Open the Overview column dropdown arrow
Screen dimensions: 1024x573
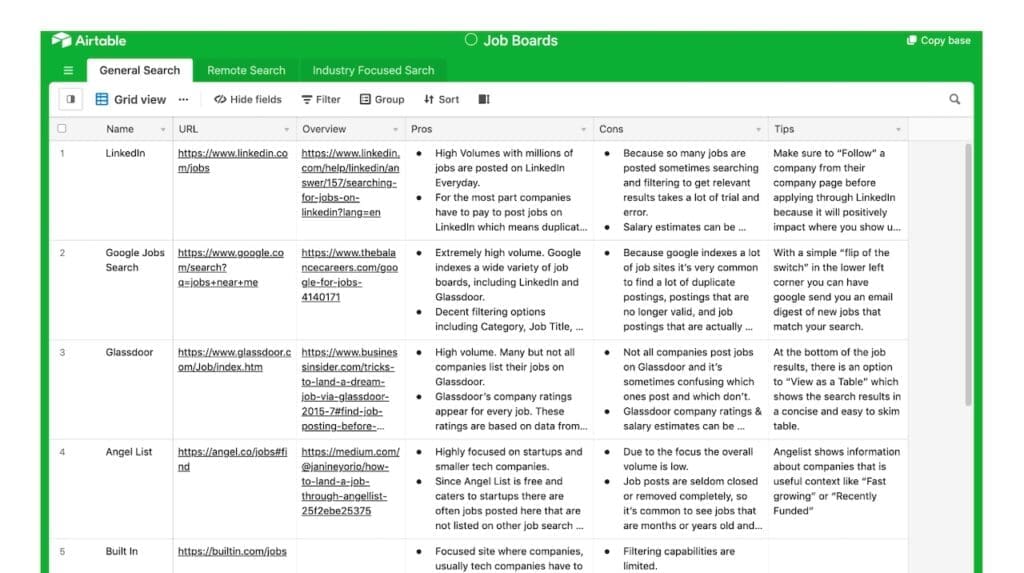tap(396, 129)
